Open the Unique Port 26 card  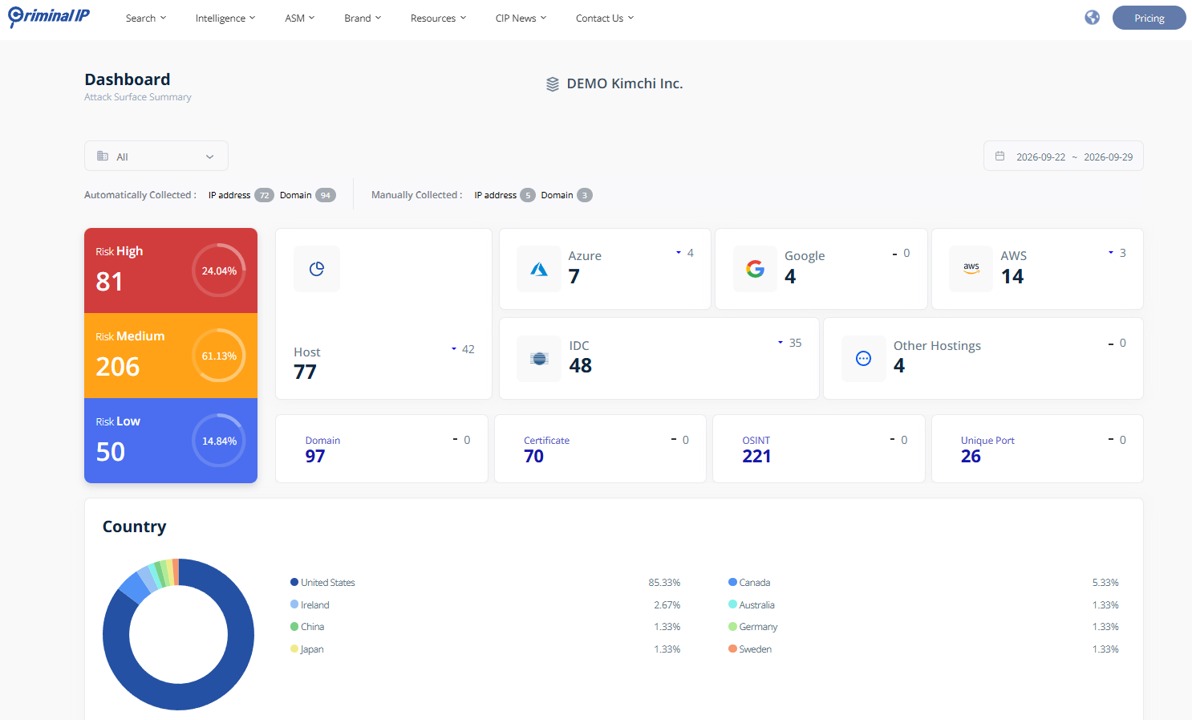[1037, 449]
